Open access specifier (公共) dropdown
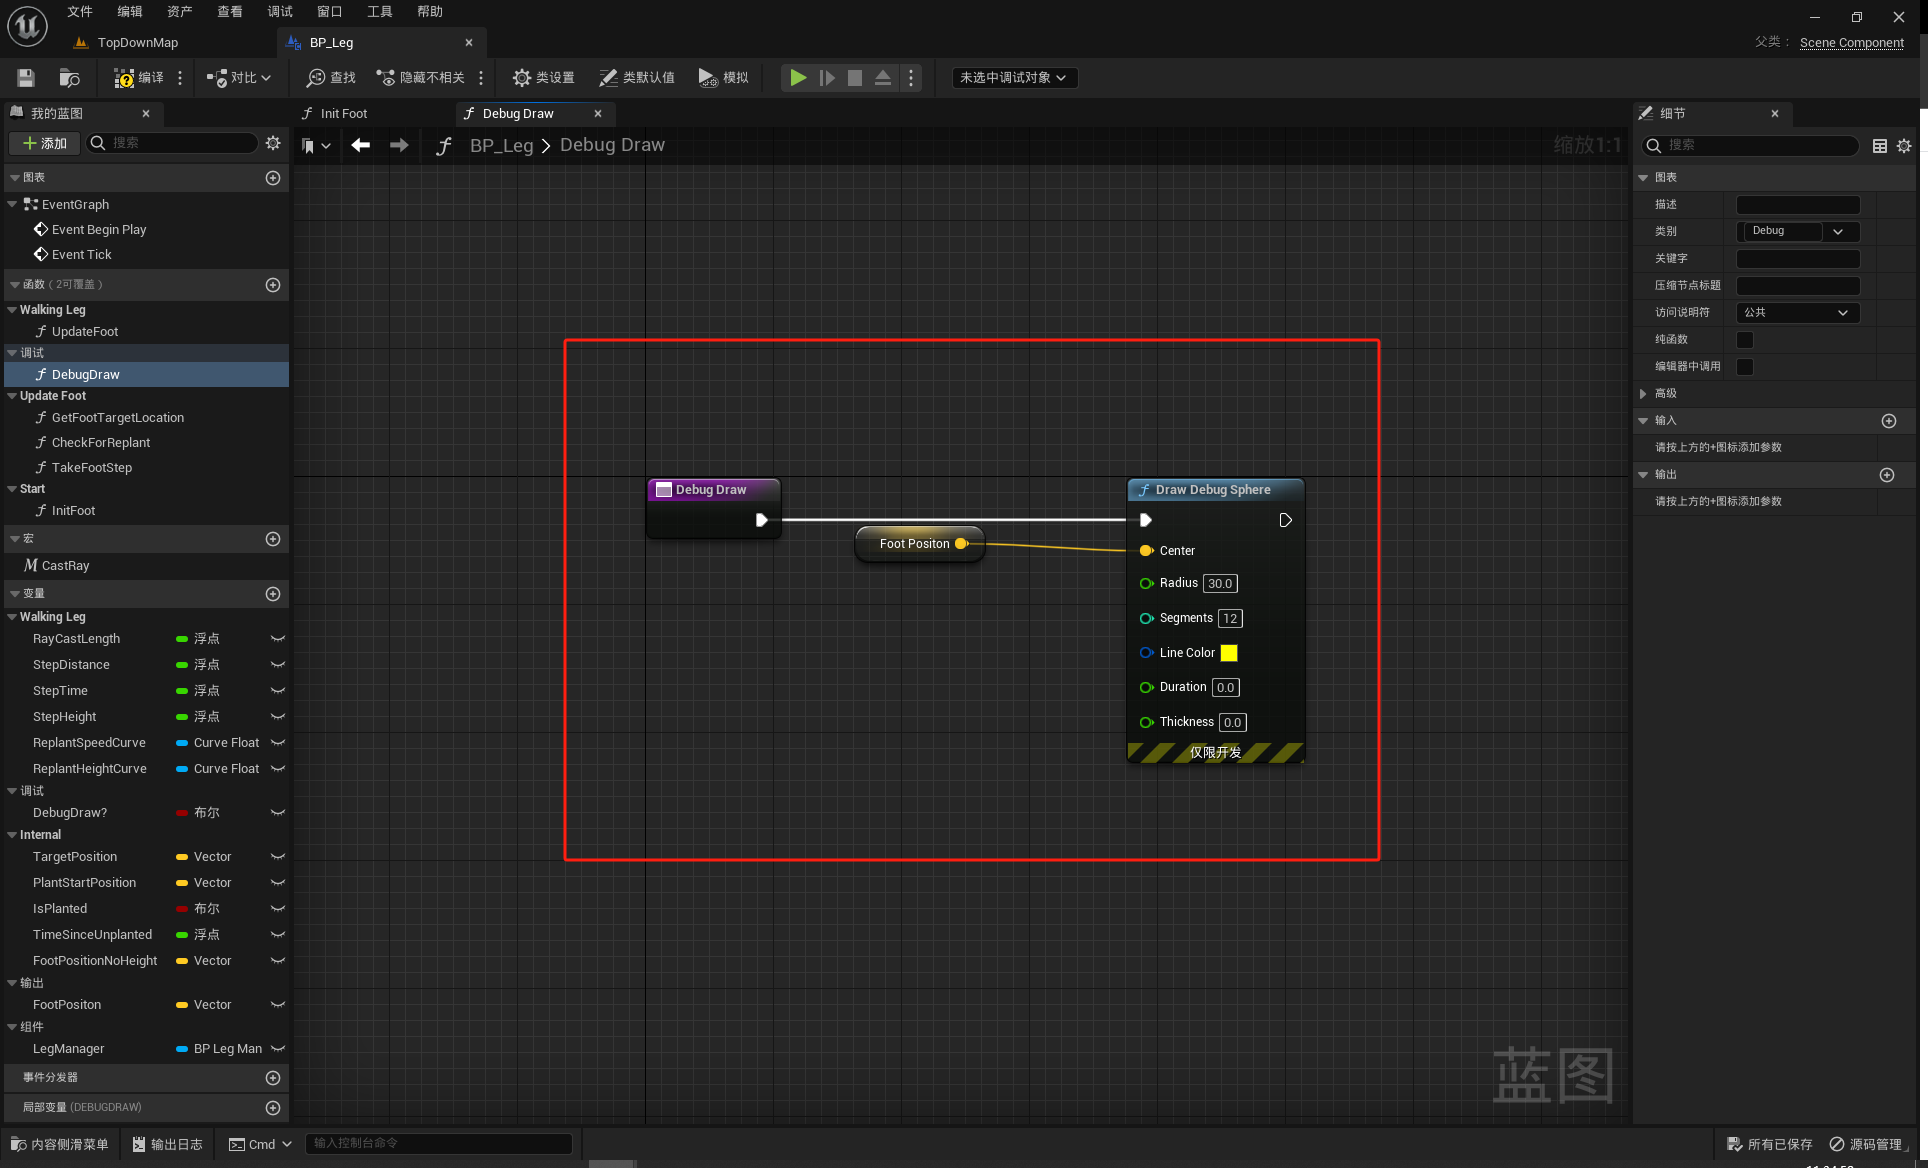 click(1798, 313)
